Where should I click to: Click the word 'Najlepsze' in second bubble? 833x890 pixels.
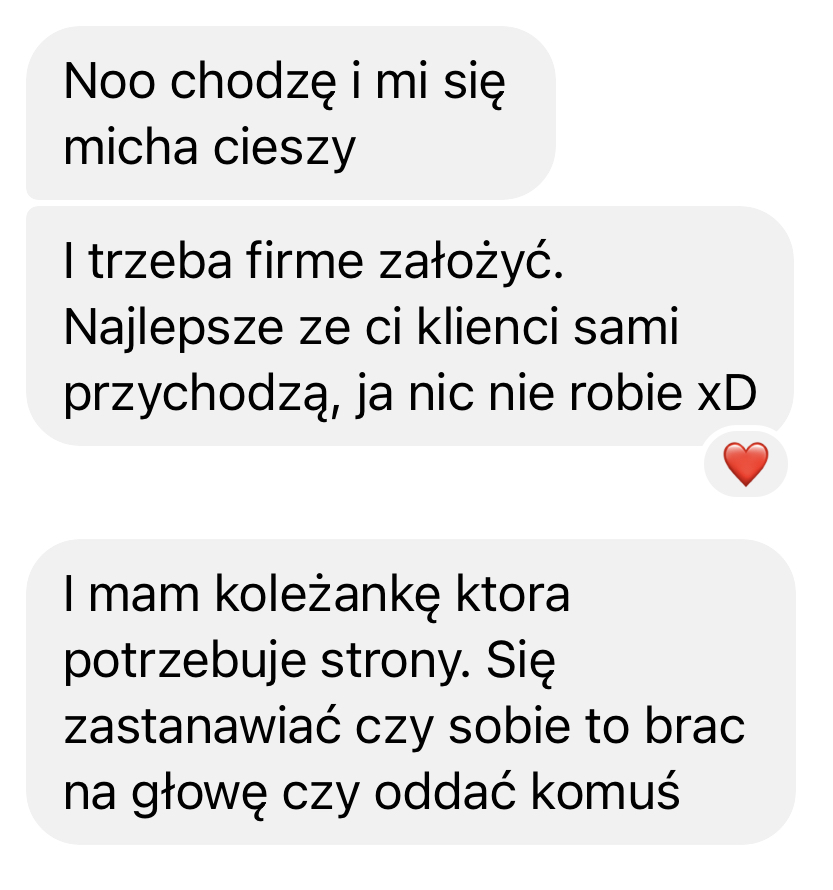(x=174, y=329)
